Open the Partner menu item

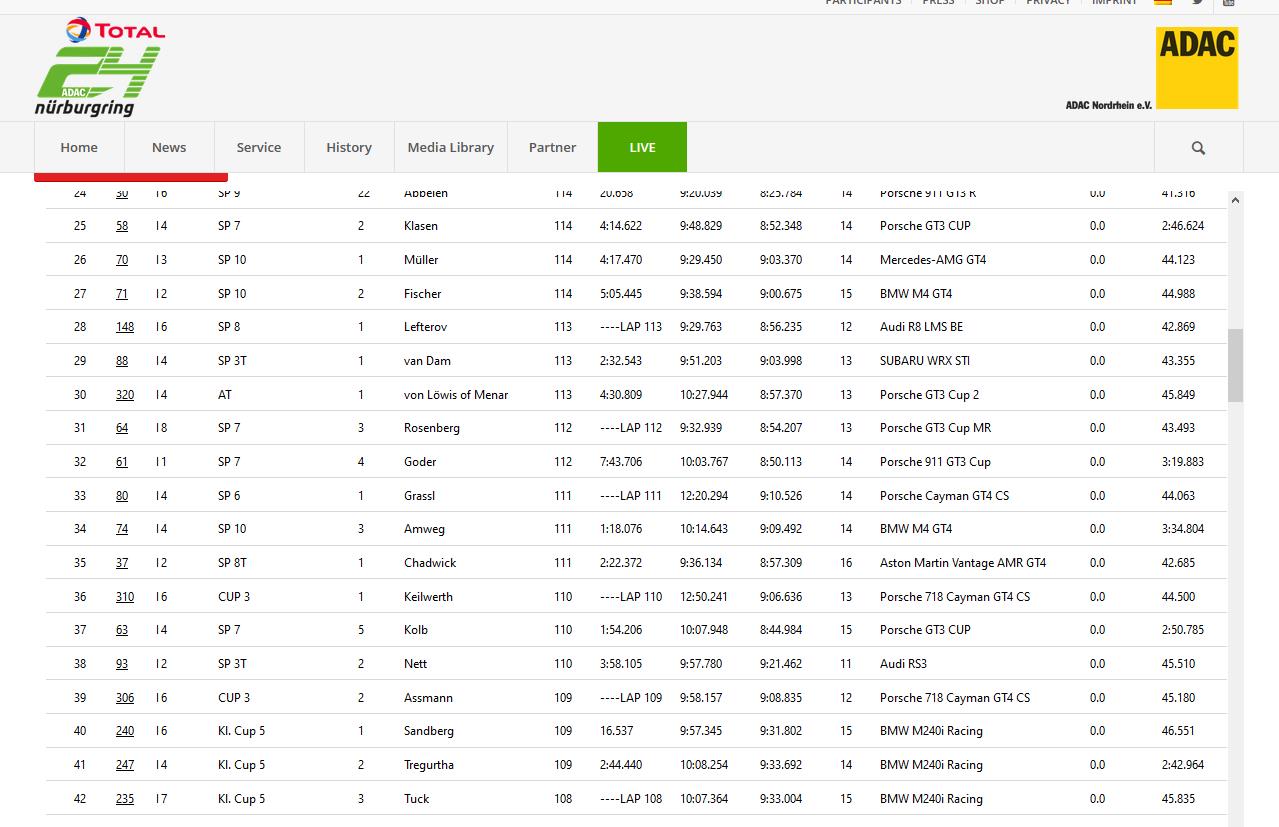(x=553, y=147)
